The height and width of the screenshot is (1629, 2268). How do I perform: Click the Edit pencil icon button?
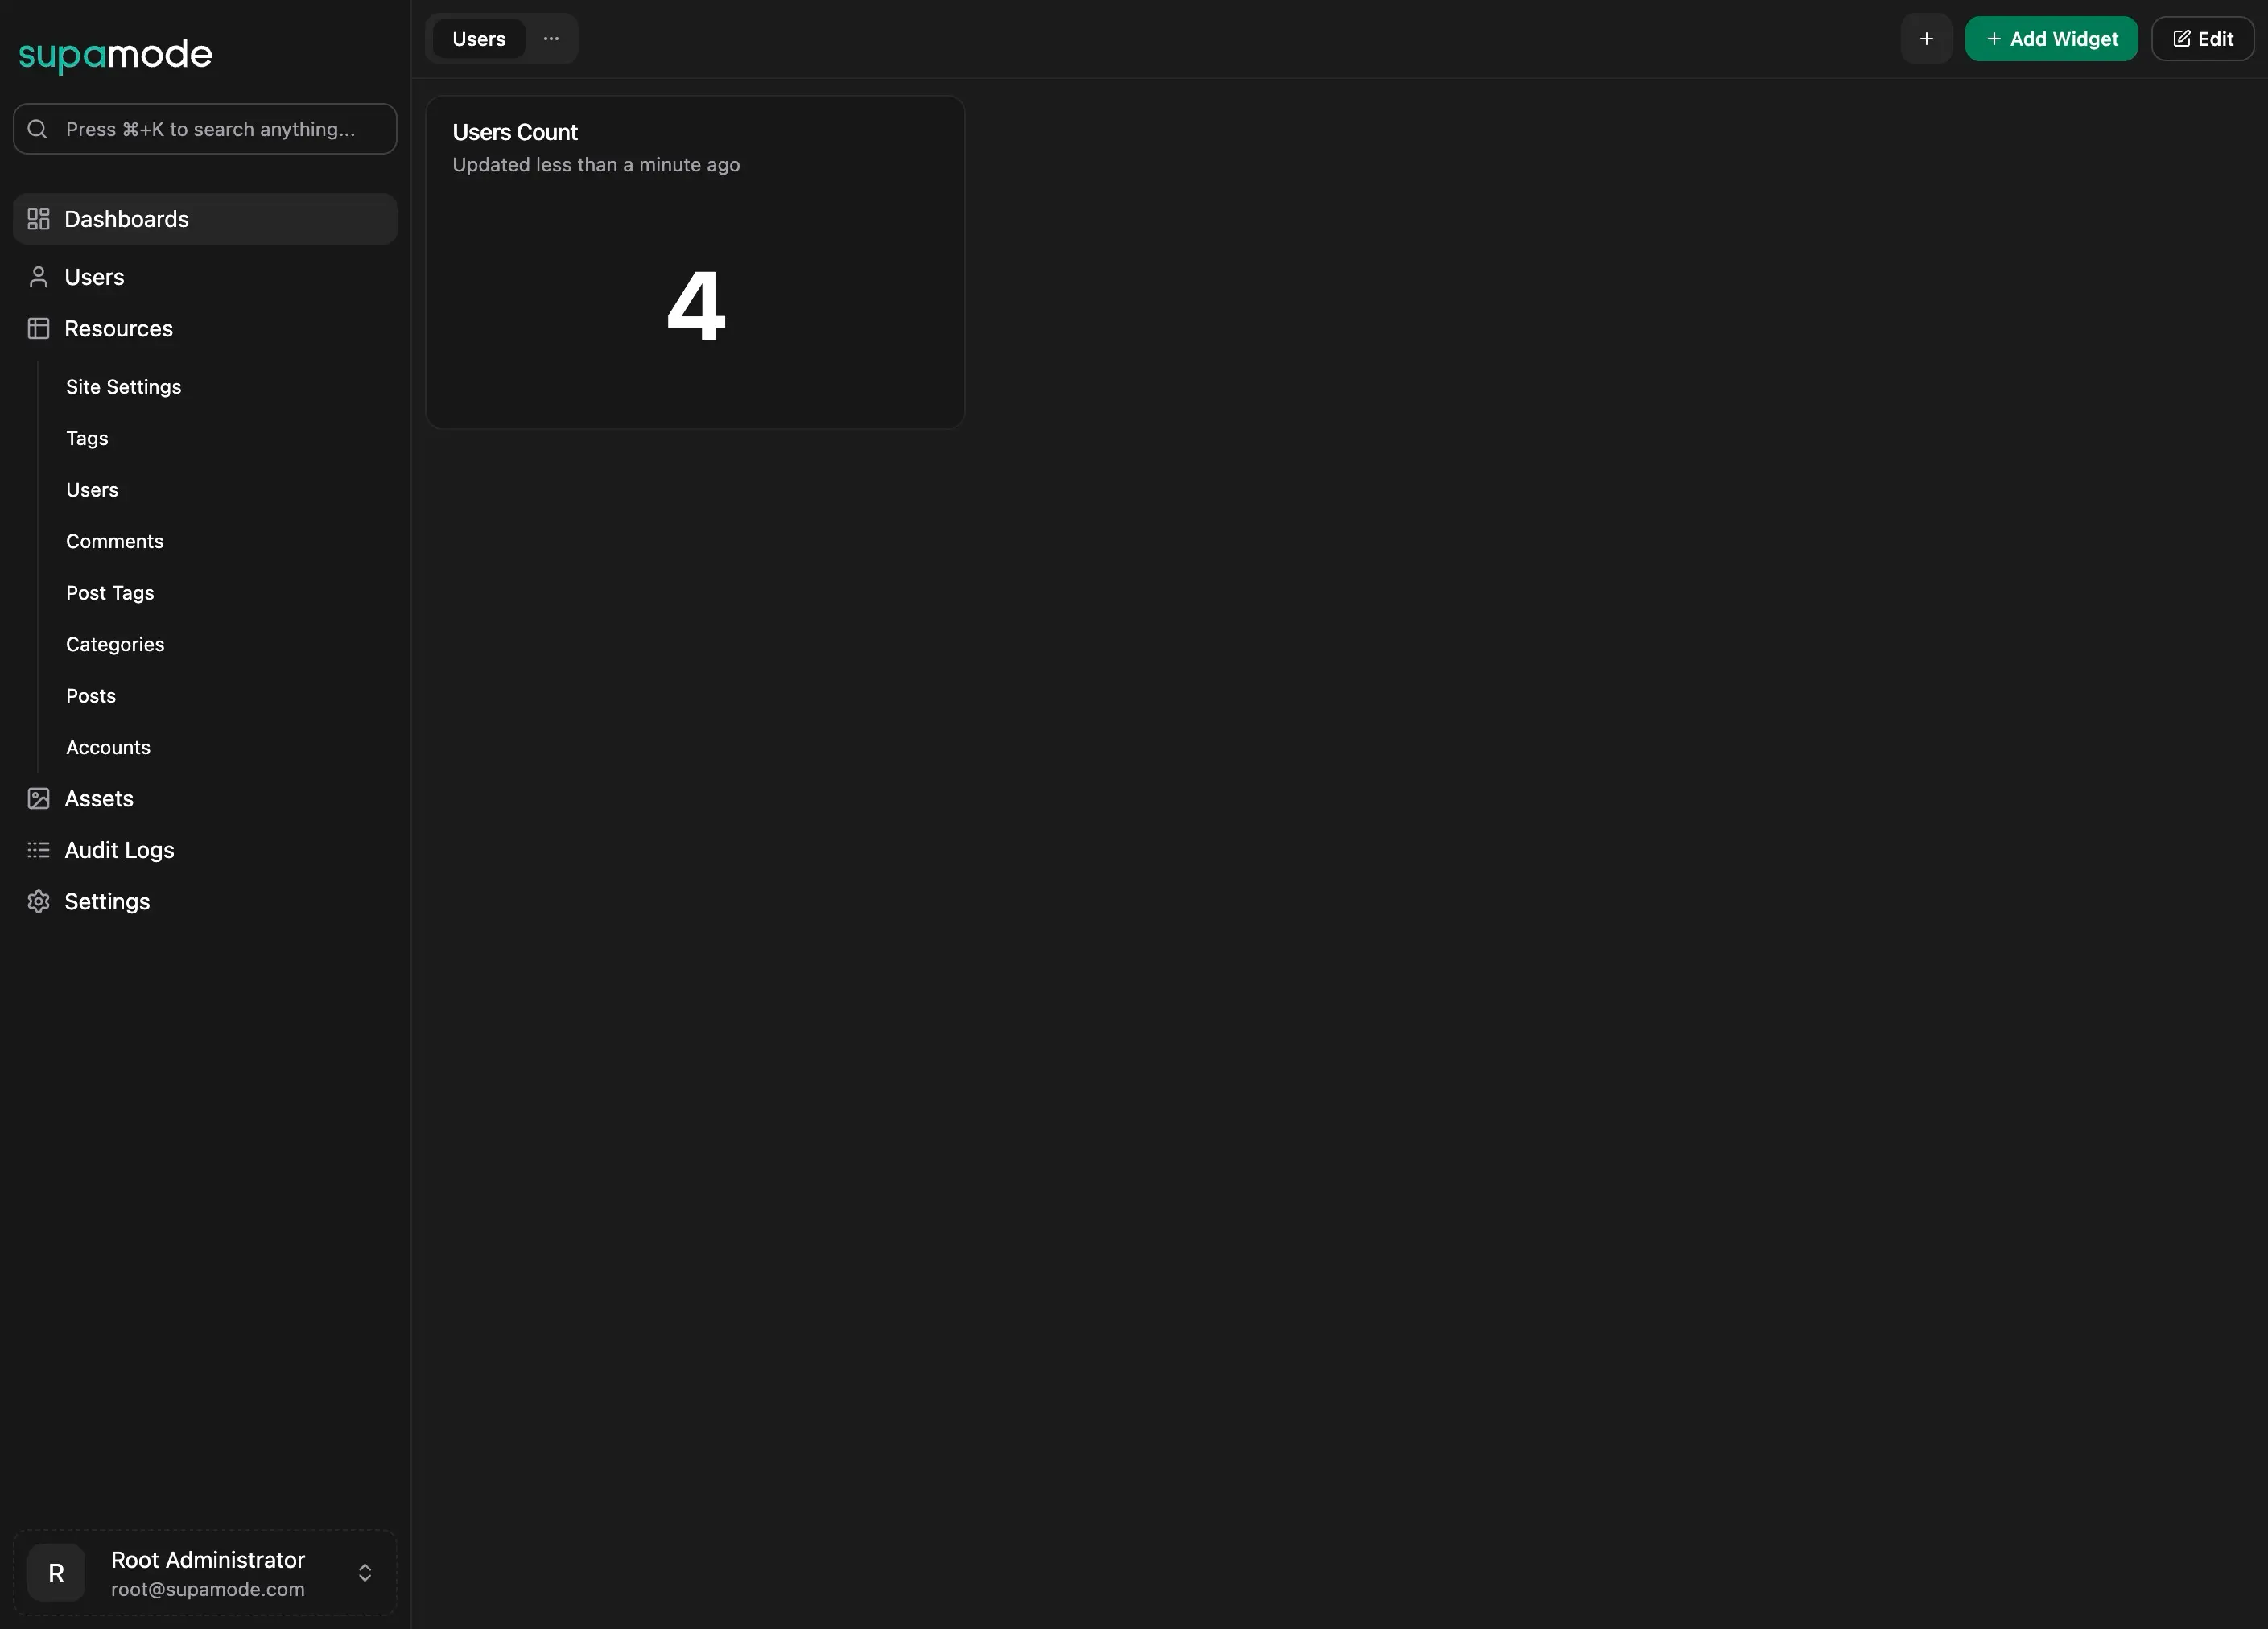2181,38
